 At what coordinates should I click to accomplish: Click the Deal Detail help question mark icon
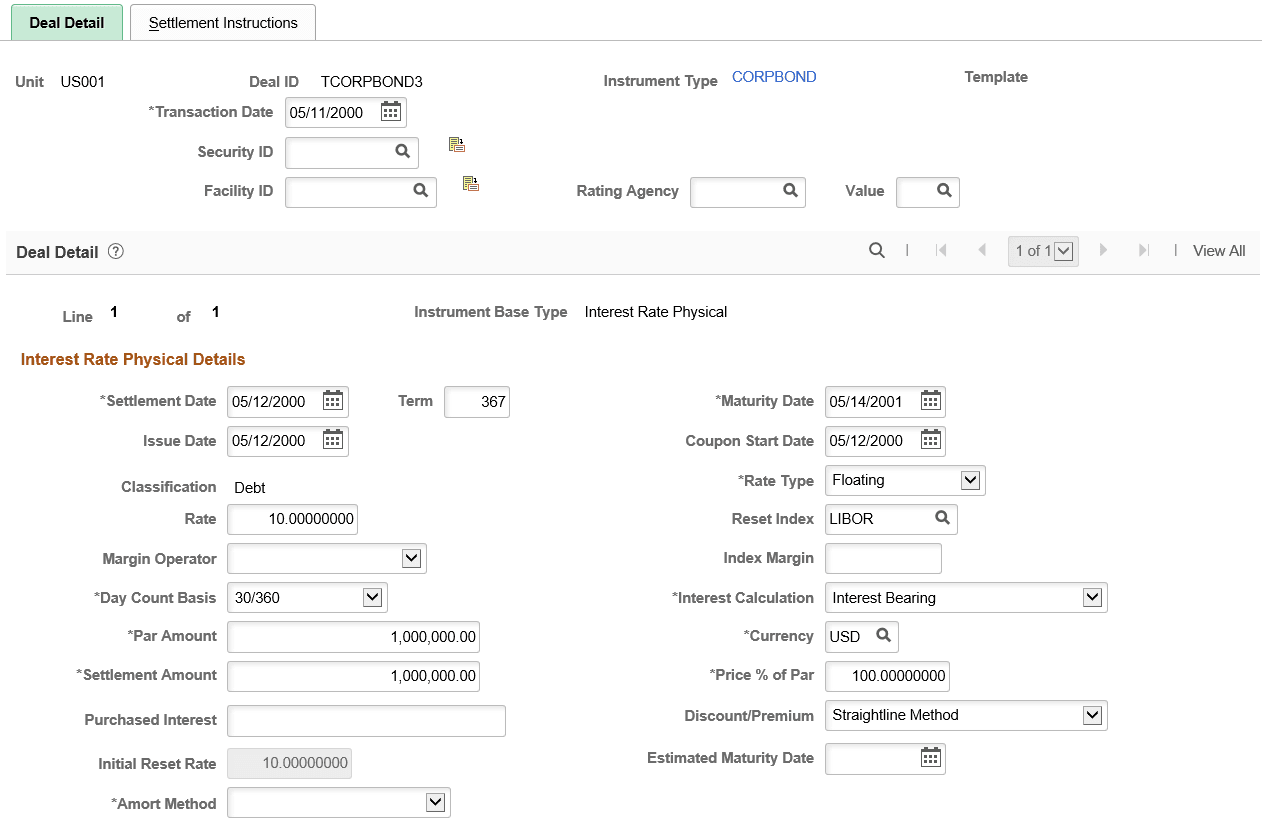(115, 251)
